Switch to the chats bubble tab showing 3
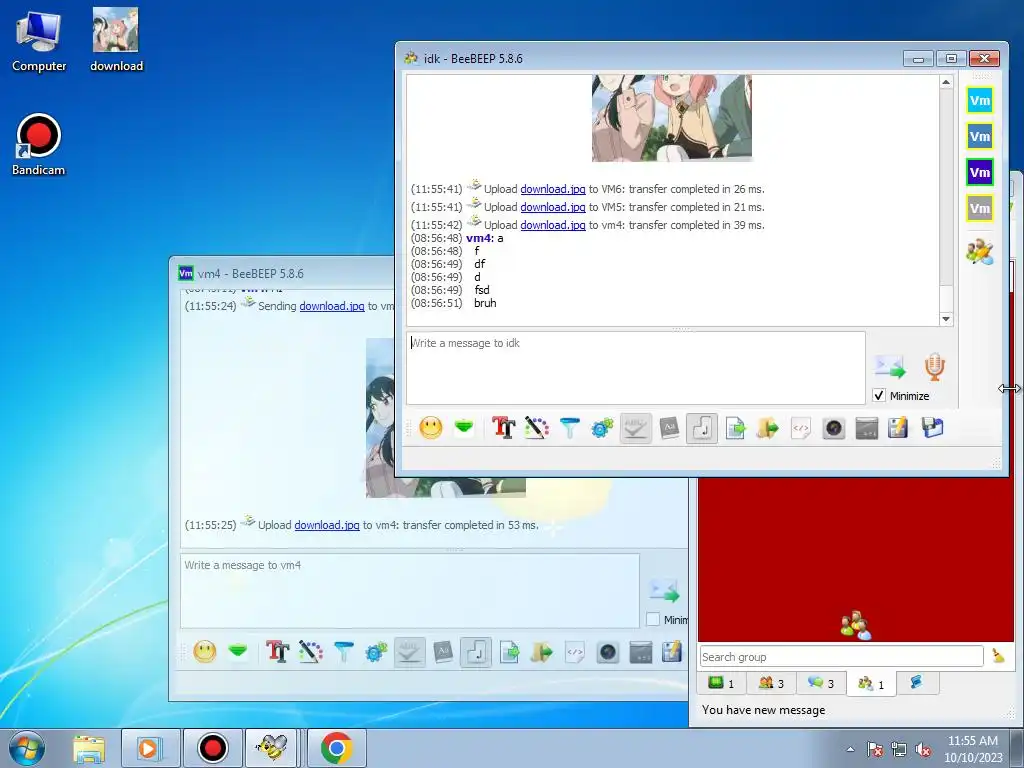1024x768 pixels. point(821,683)
